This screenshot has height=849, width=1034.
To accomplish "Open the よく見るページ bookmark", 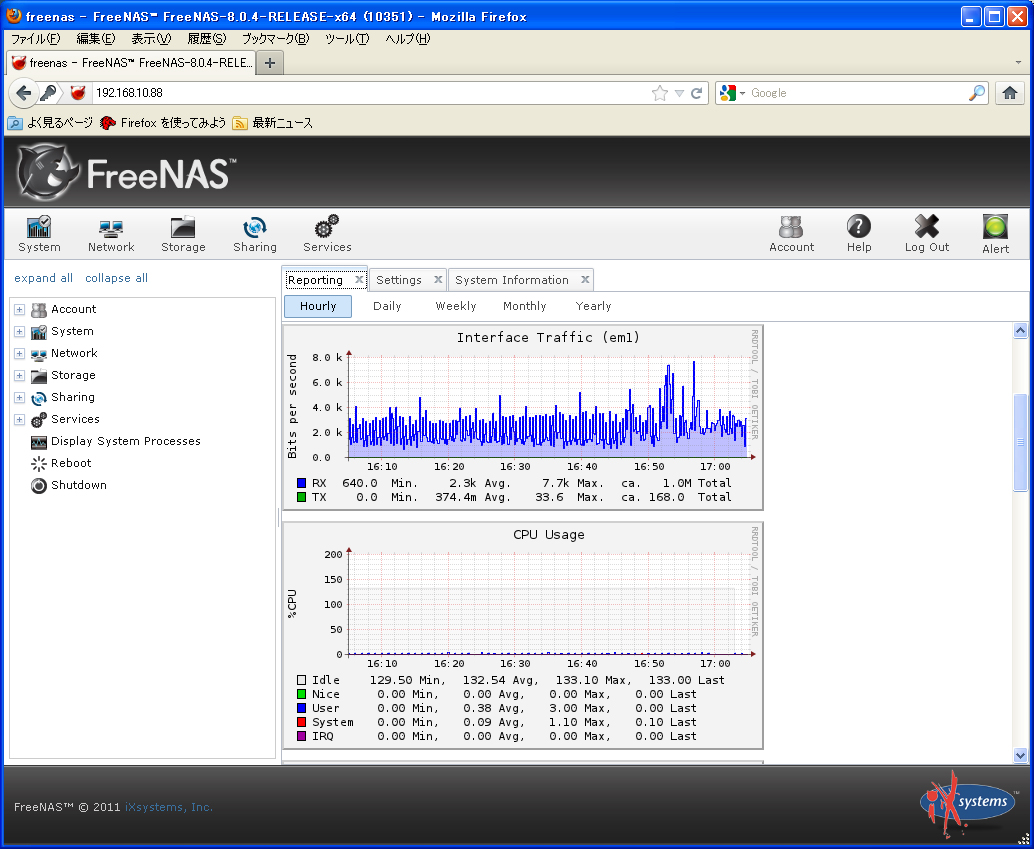I will 50,123.
